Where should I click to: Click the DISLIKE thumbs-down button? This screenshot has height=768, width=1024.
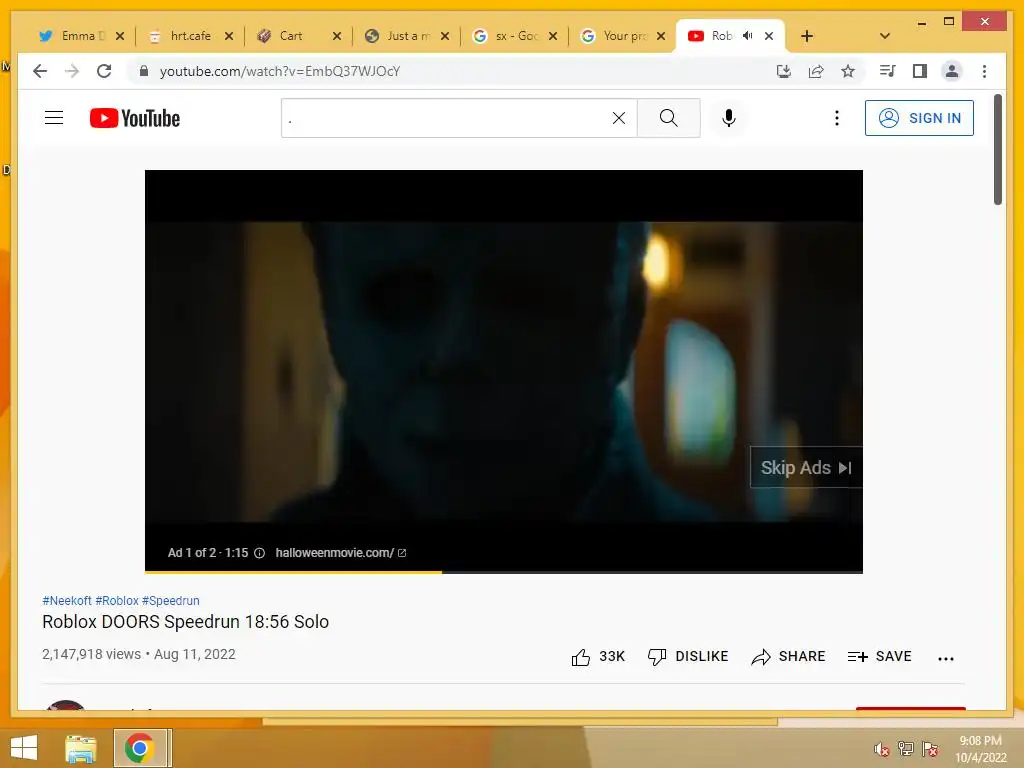point(688,656)
